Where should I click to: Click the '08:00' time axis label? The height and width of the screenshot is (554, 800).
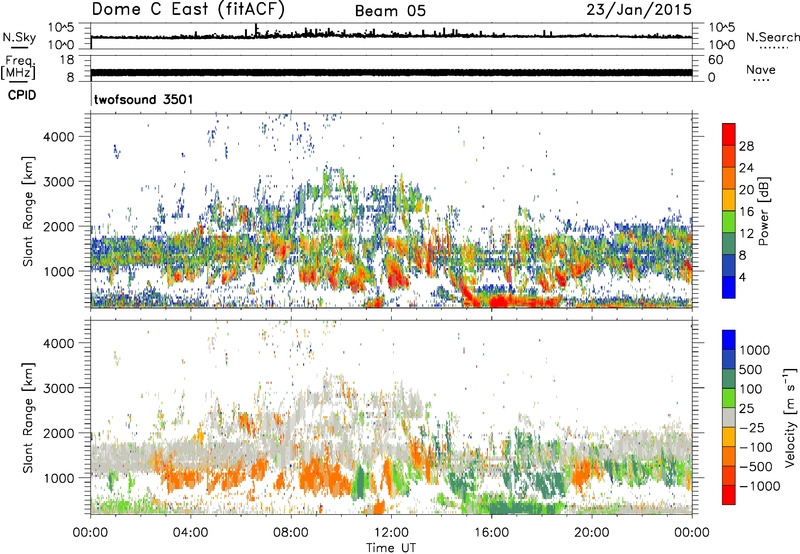click(x=291, y=533)
